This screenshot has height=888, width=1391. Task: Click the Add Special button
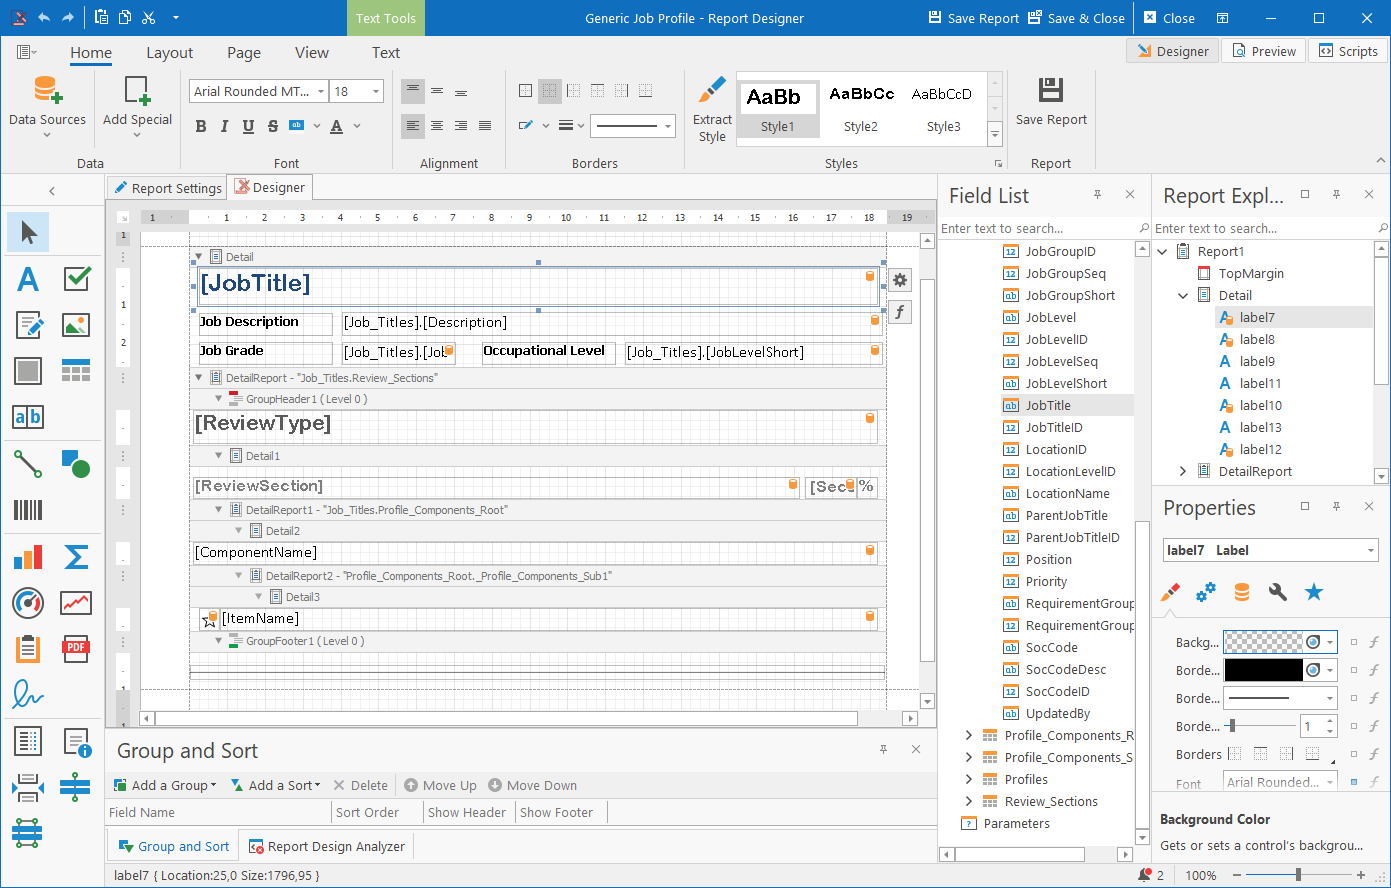(x=138, y=108)
